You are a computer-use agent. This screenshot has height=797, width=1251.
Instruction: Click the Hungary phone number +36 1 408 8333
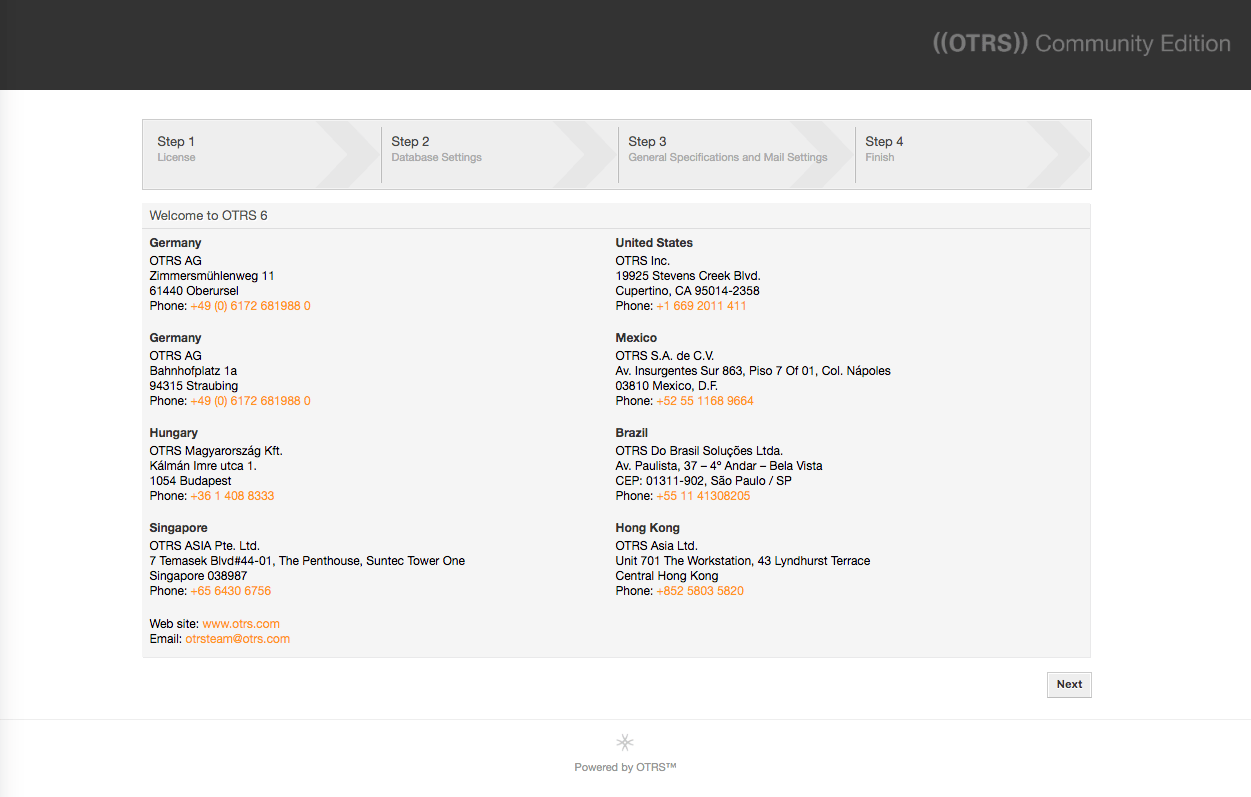point(232,496)
